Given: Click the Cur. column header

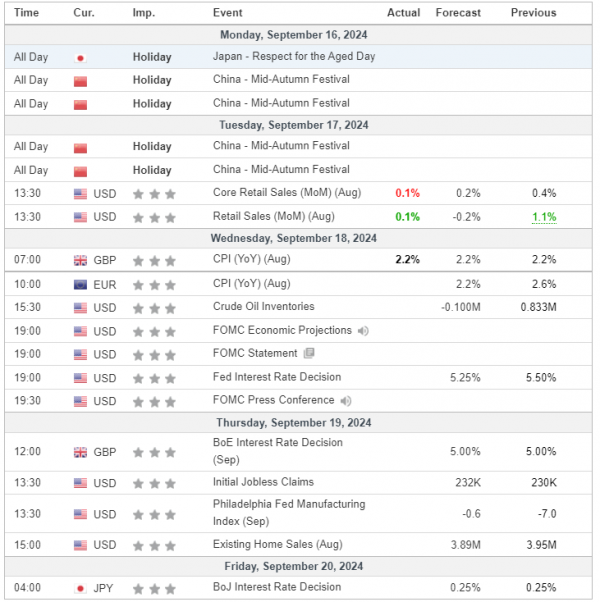Looking at the screenshot, I should click(84, 13).
